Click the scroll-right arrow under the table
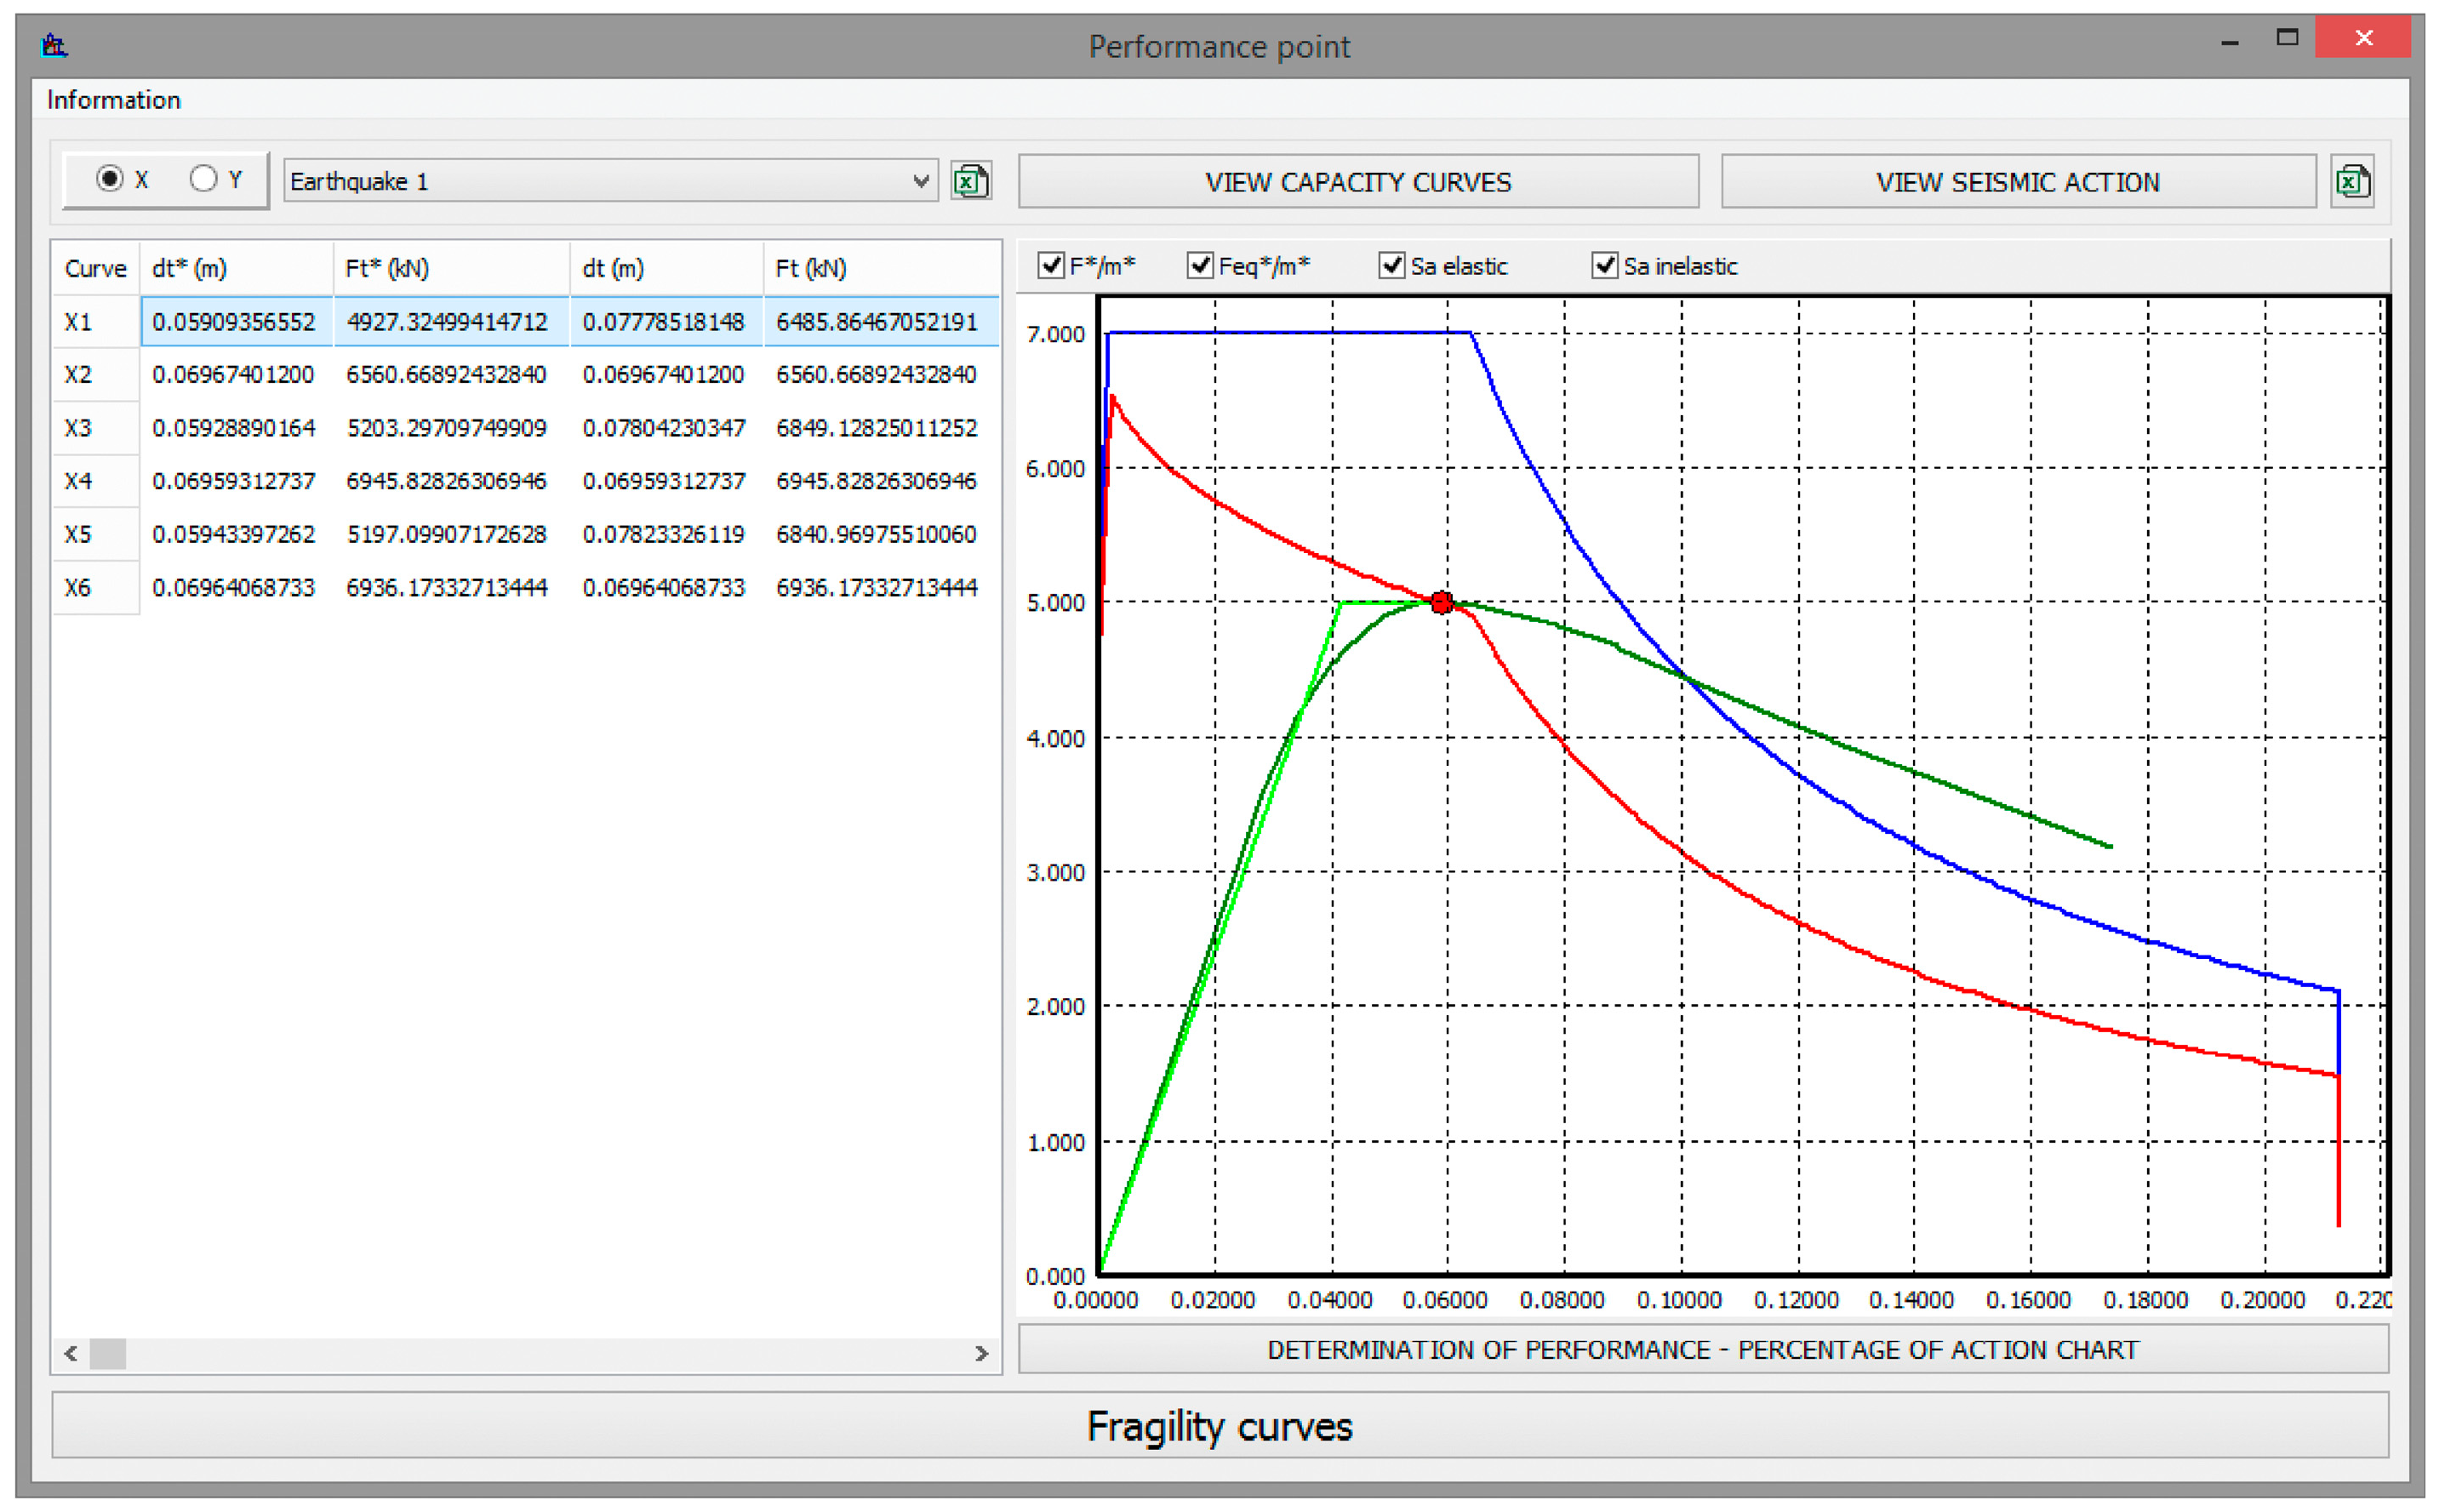 pos(982,1355)
